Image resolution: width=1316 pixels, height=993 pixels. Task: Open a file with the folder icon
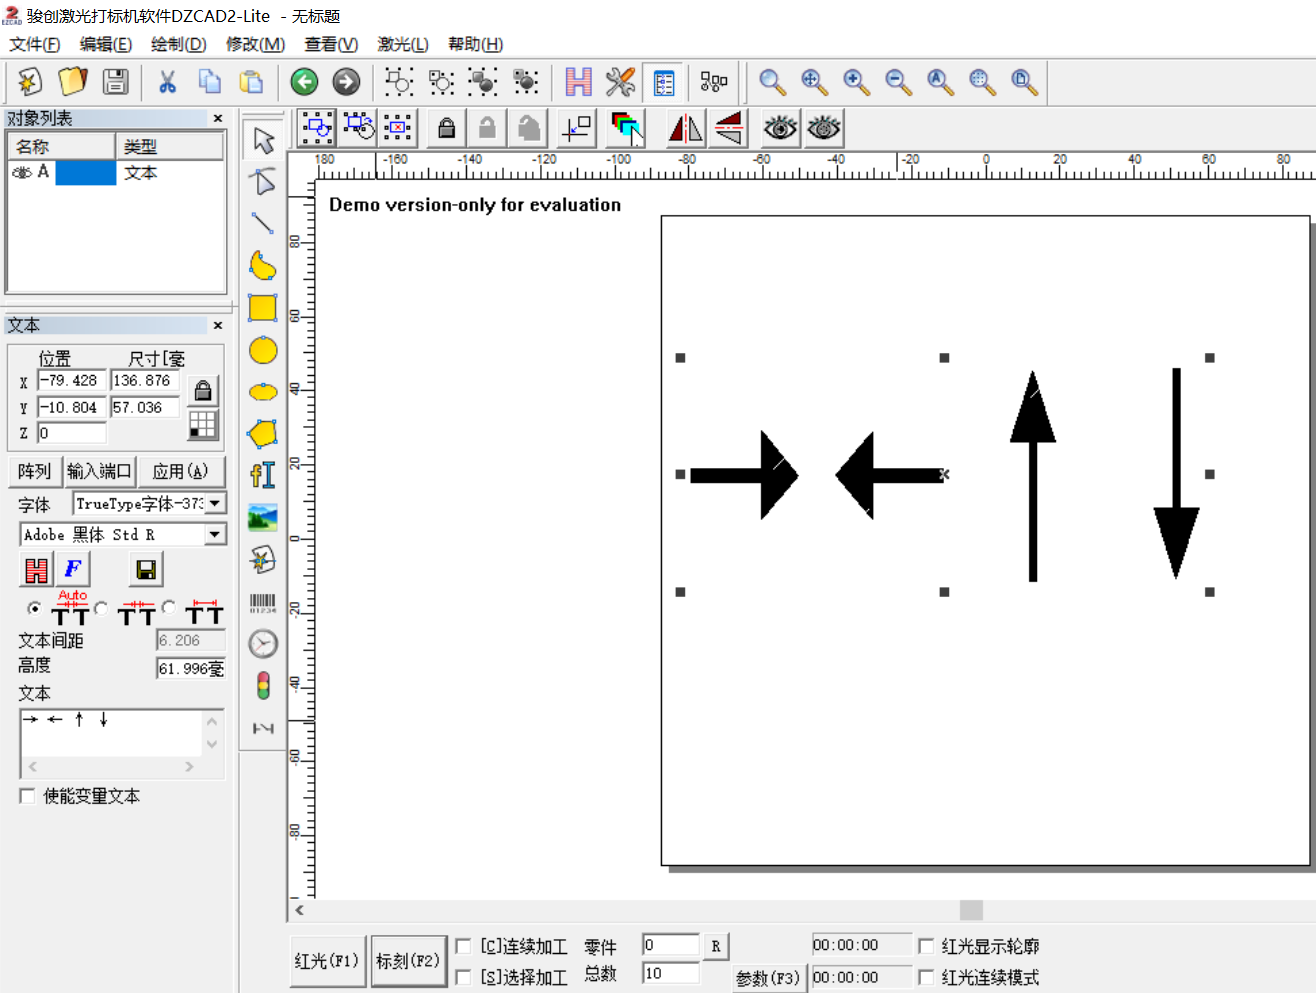click(73, 82)
